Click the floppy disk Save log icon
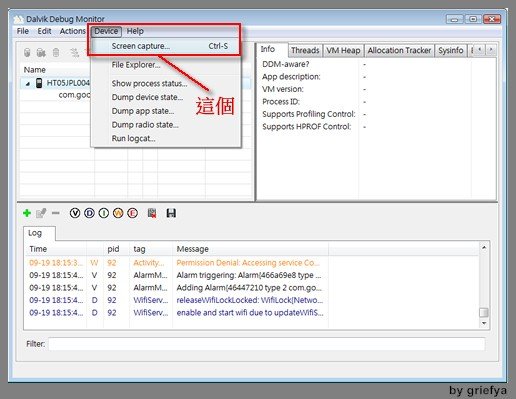 pos(171,213)
